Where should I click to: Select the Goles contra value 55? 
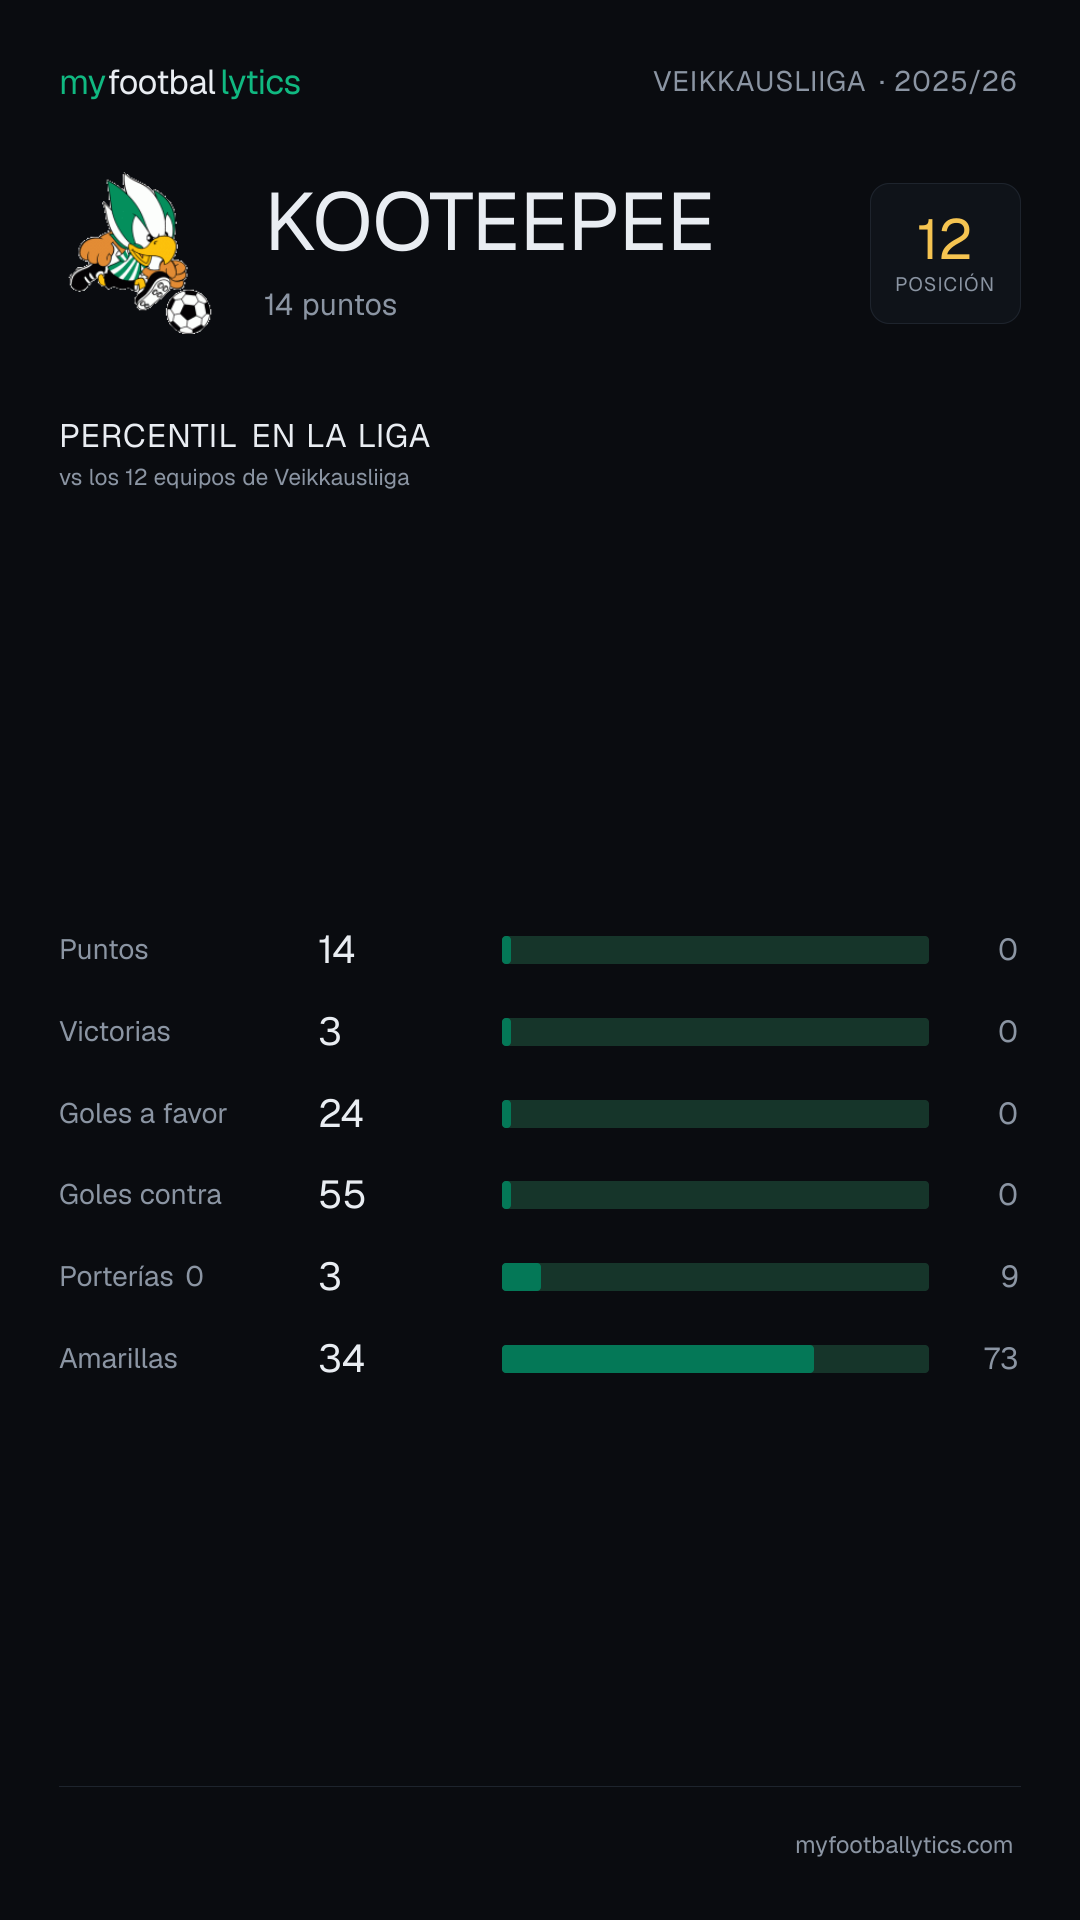coord(342,1195)
